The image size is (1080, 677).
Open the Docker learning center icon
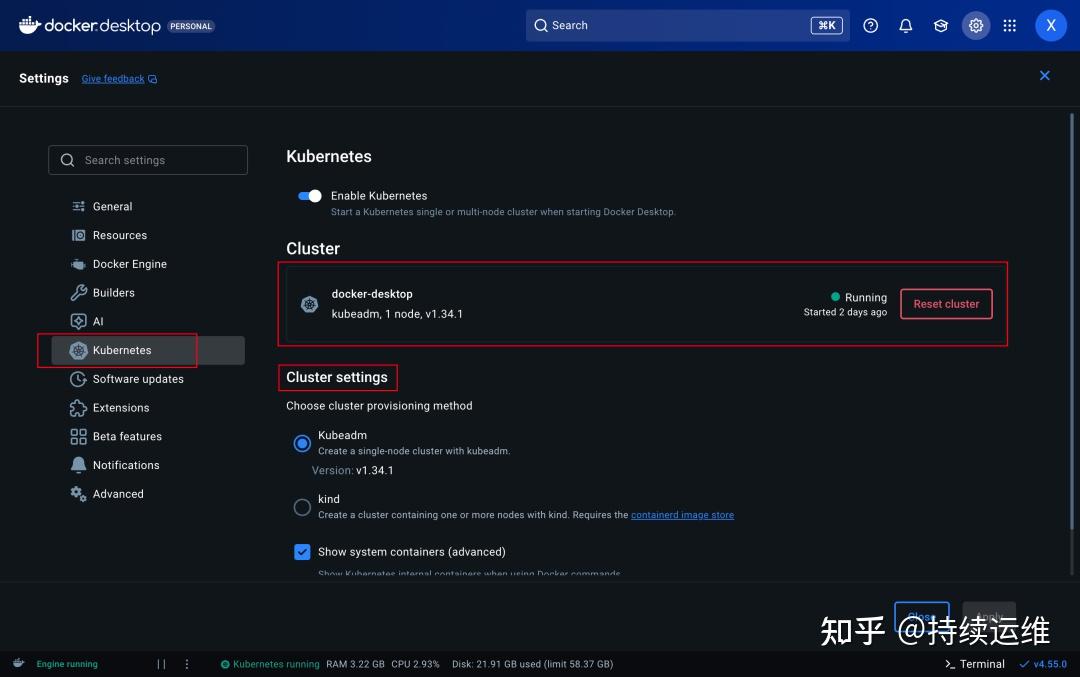click(x=940, y=25)
